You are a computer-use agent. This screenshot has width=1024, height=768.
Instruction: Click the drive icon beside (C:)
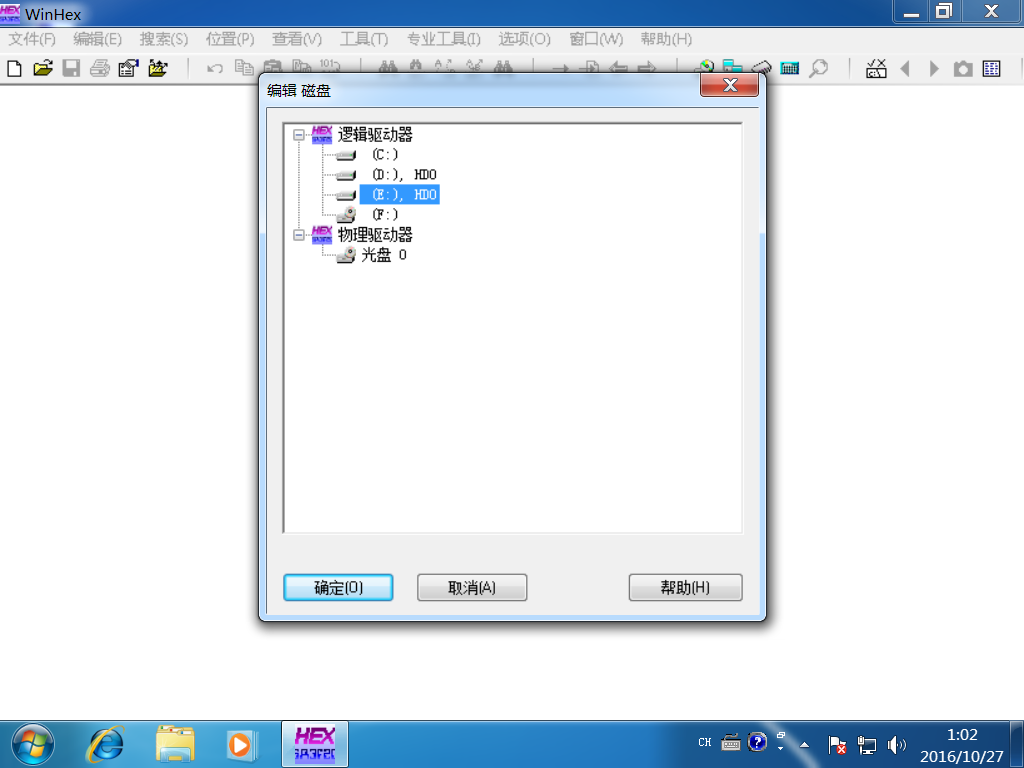click(x=346, y=155)
